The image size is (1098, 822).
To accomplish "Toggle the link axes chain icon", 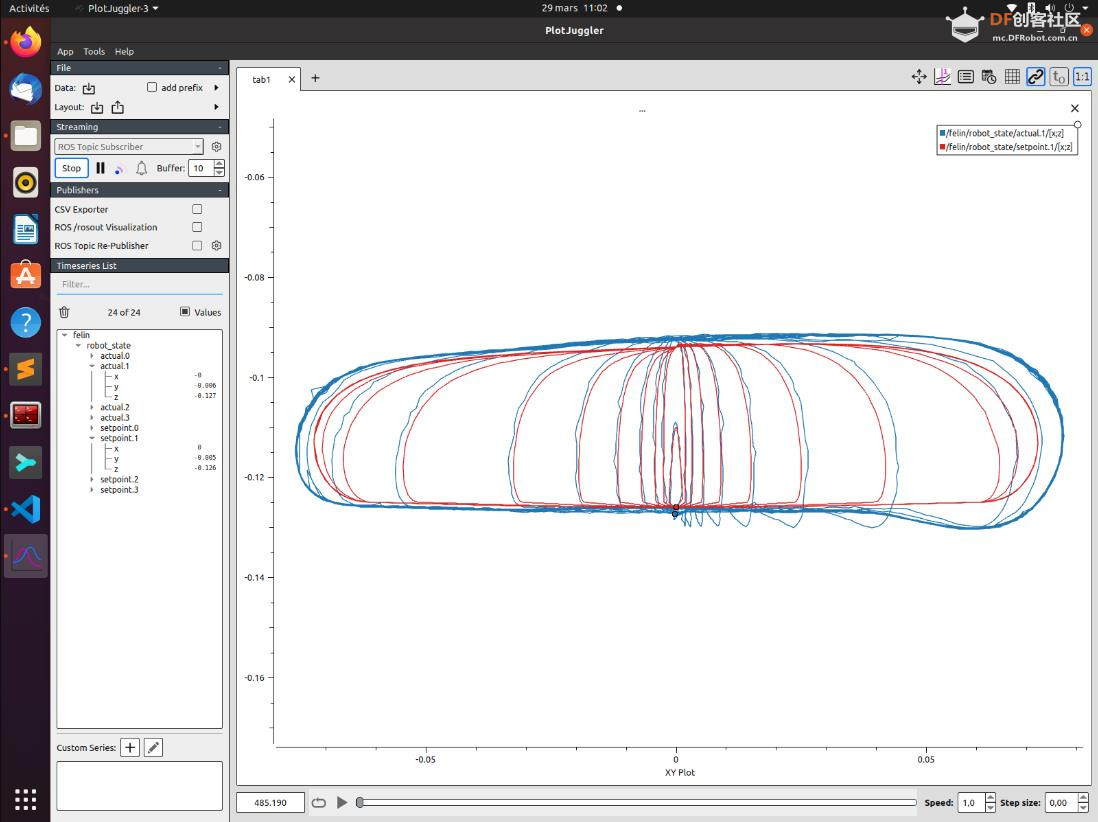I will (1036, 77).
